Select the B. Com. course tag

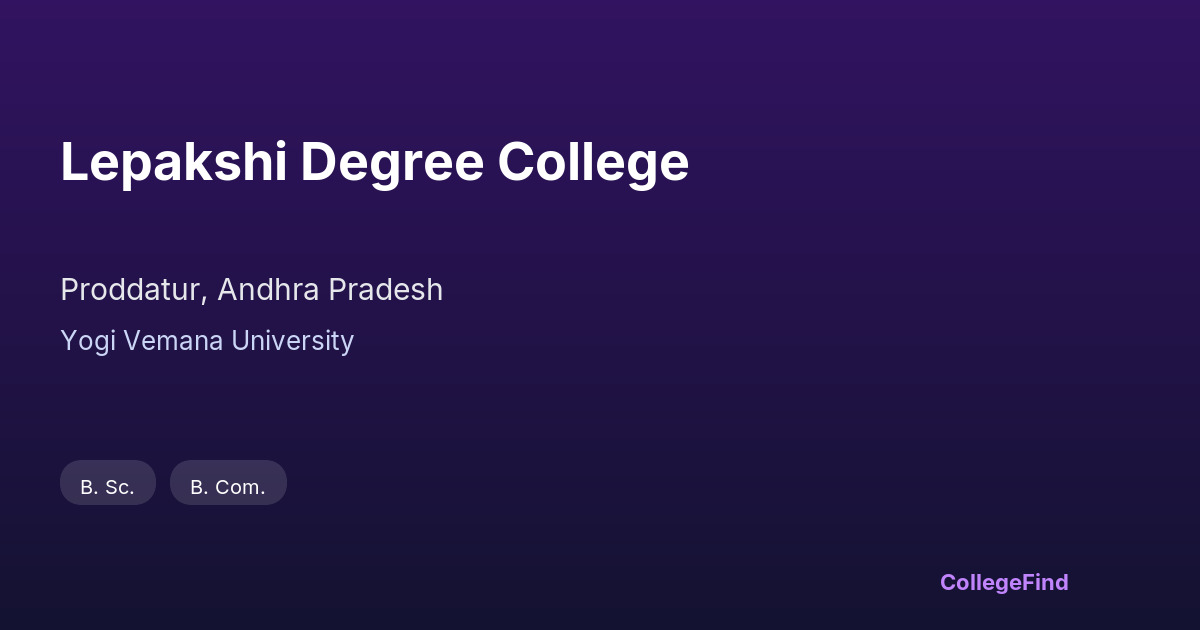pos(228,483)
